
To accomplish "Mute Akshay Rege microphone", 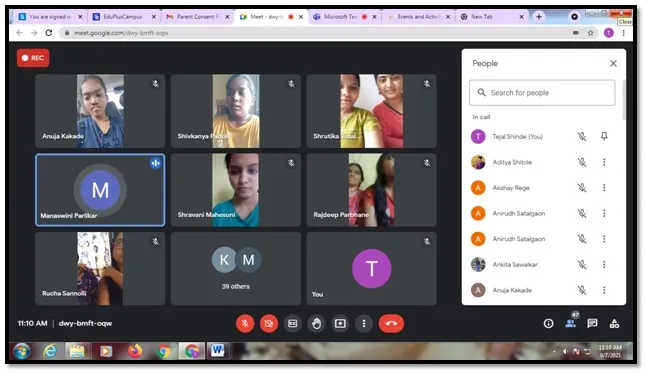I will [582, 188].
